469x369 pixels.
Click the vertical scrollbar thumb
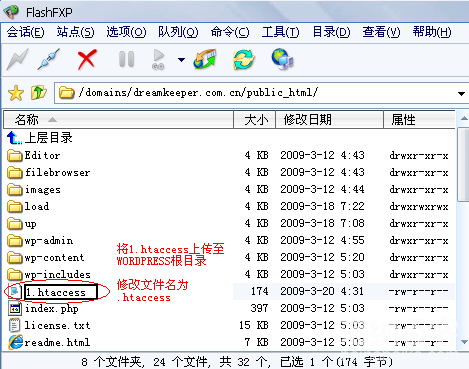(x=464, y=165)
